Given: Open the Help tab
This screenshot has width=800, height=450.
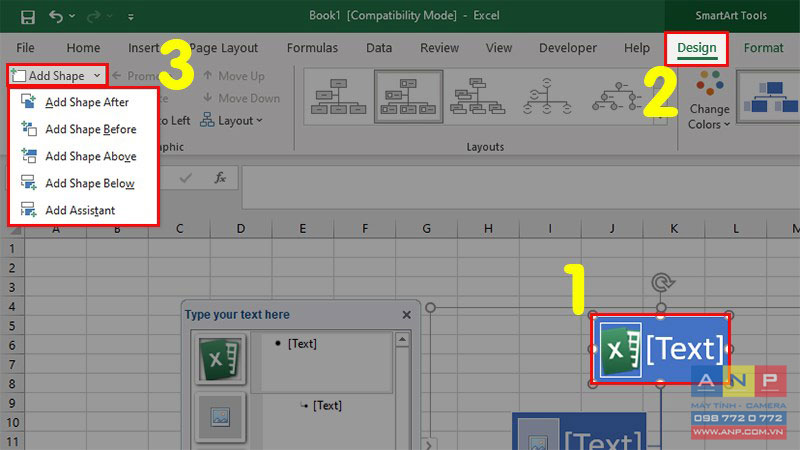Looking at the screenshot, I should [x=637, y=48].
